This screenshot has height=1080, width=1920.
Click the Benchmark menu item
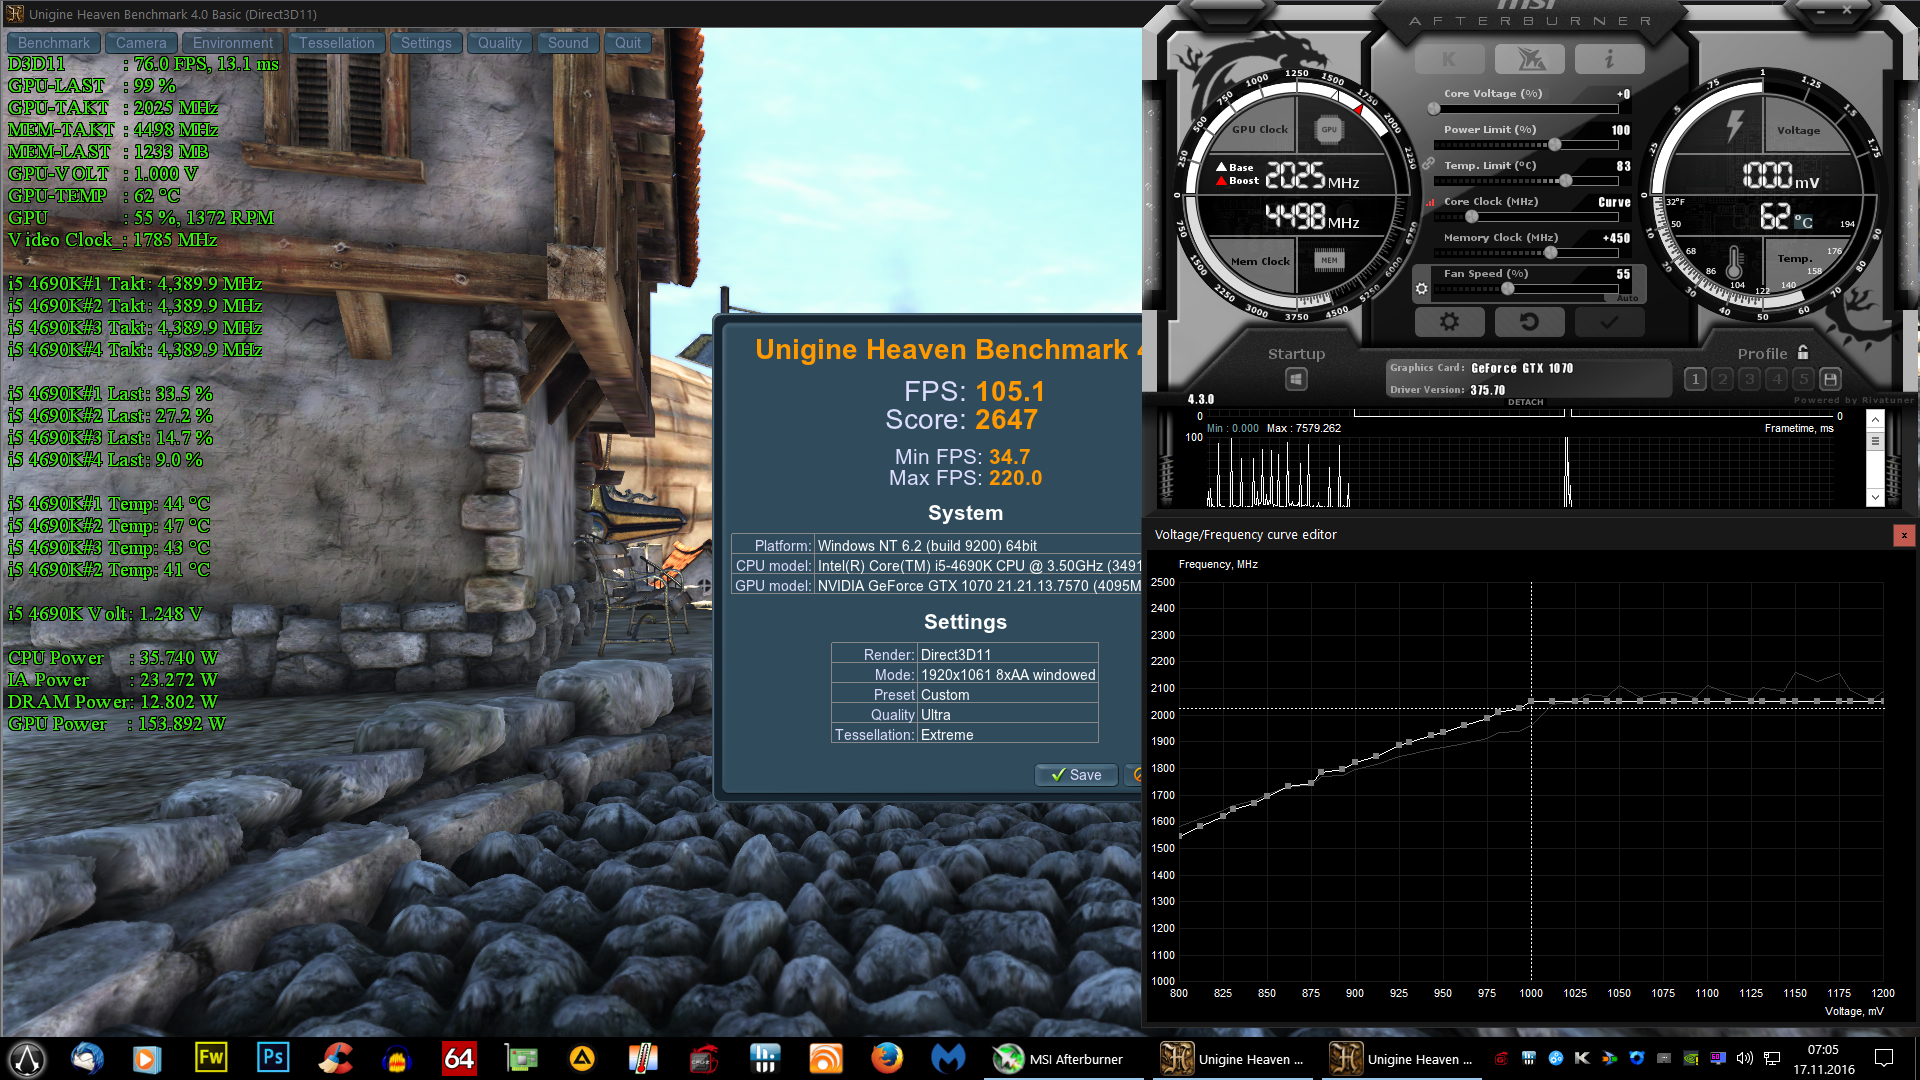54,43
